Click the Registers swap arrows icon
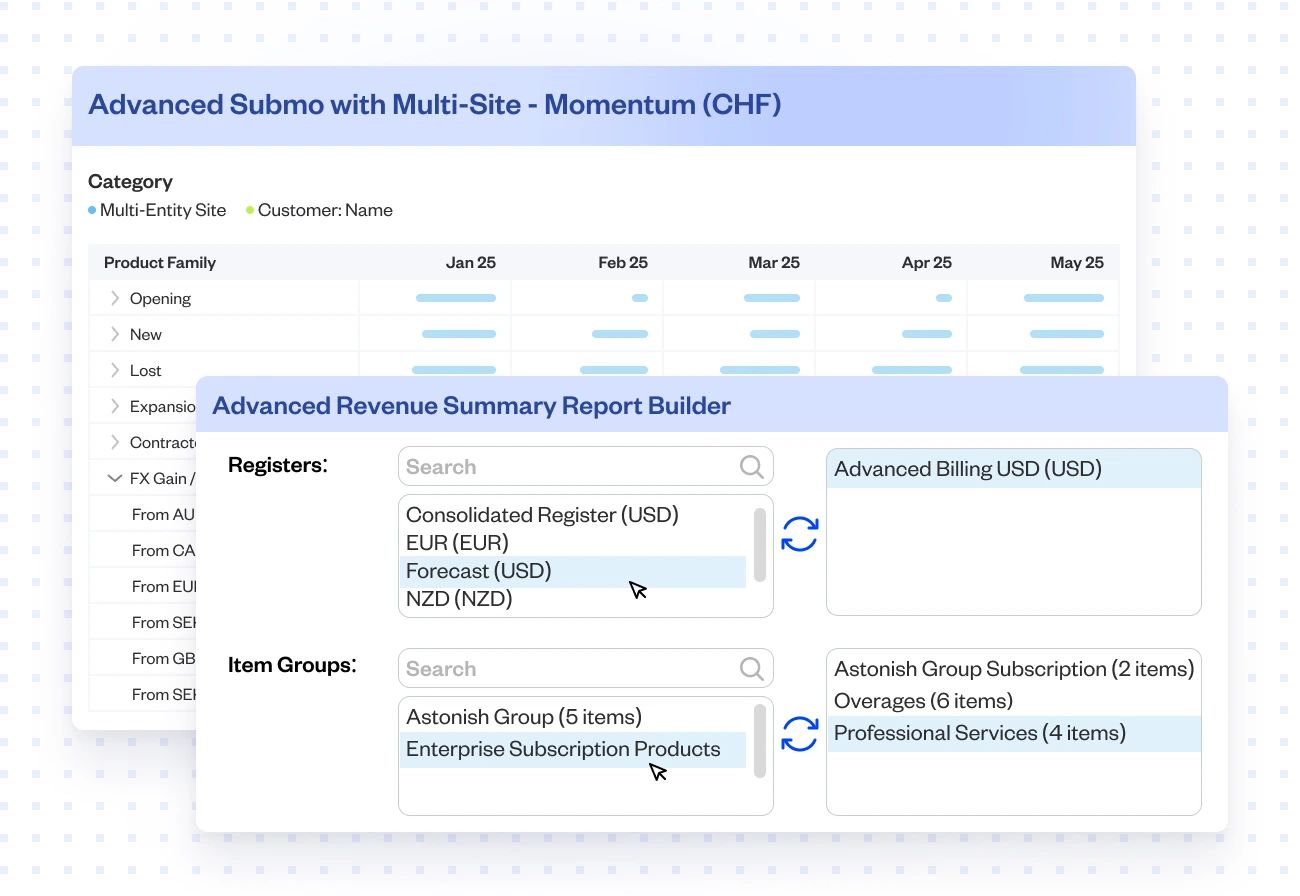This screenshot has width=1300, height=896. tap(800, 534)
